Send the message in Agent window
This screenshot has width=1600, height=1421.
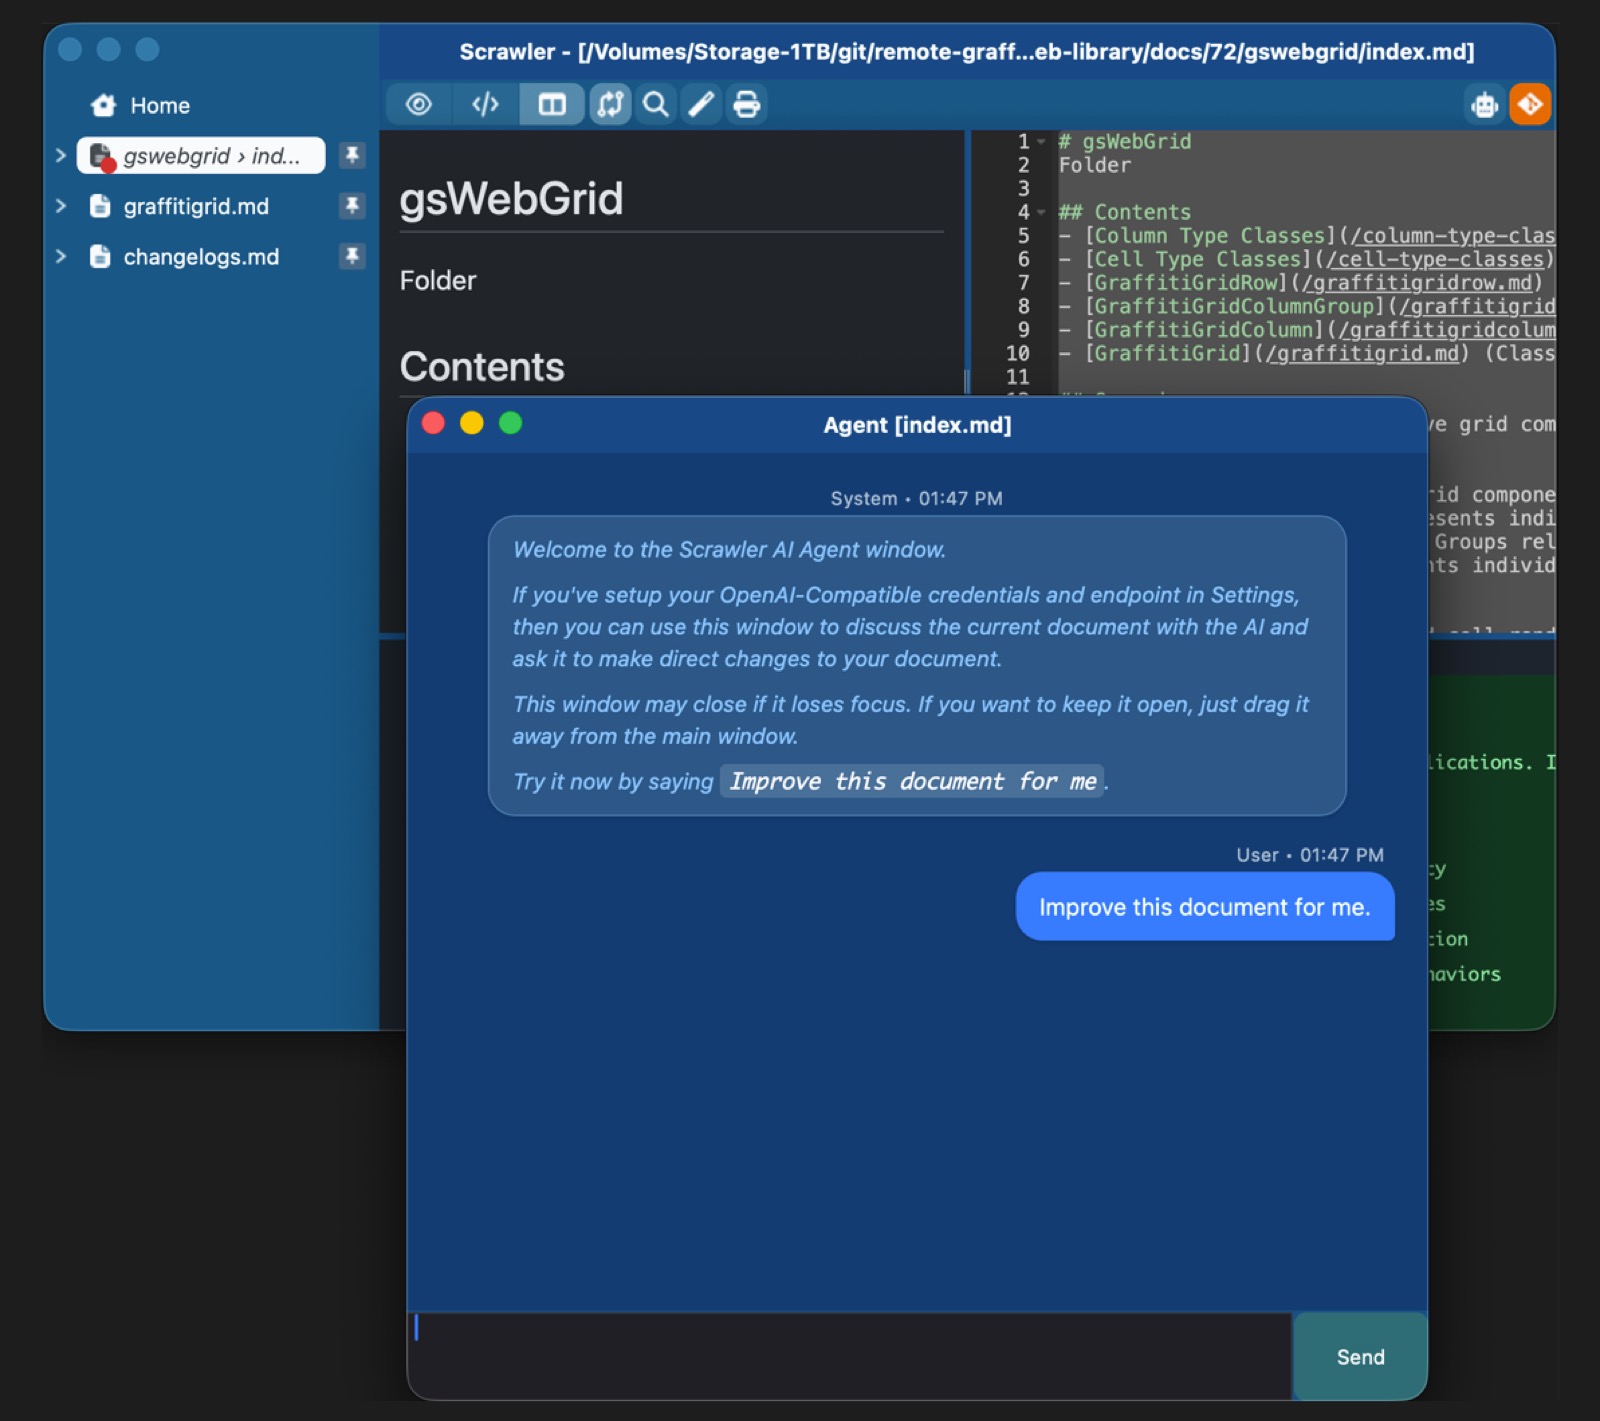[x=1360, y=1356]
